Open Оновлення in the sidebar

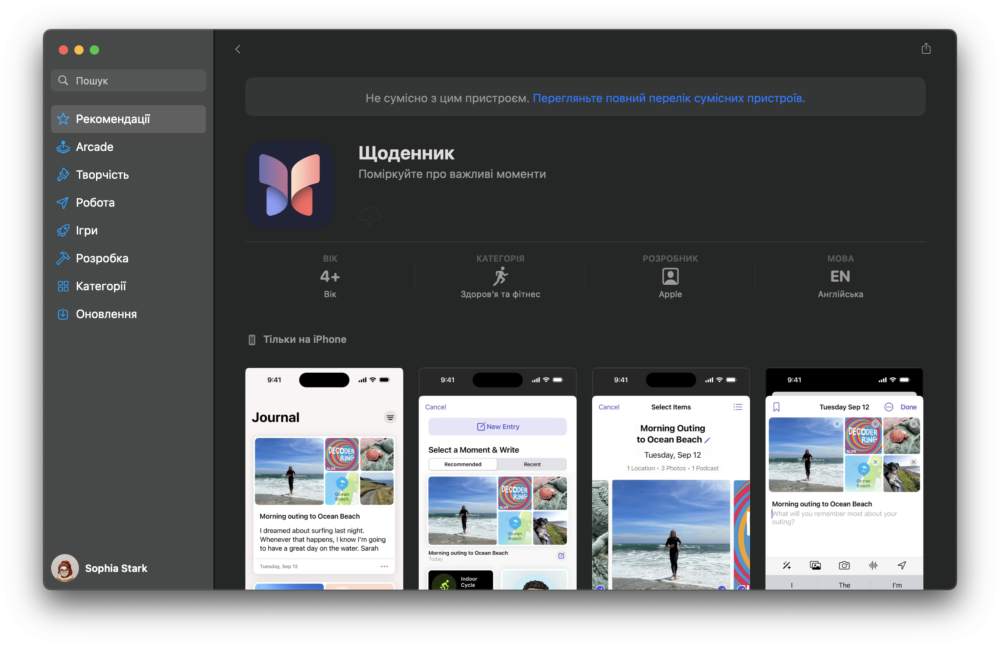(128, 314)
